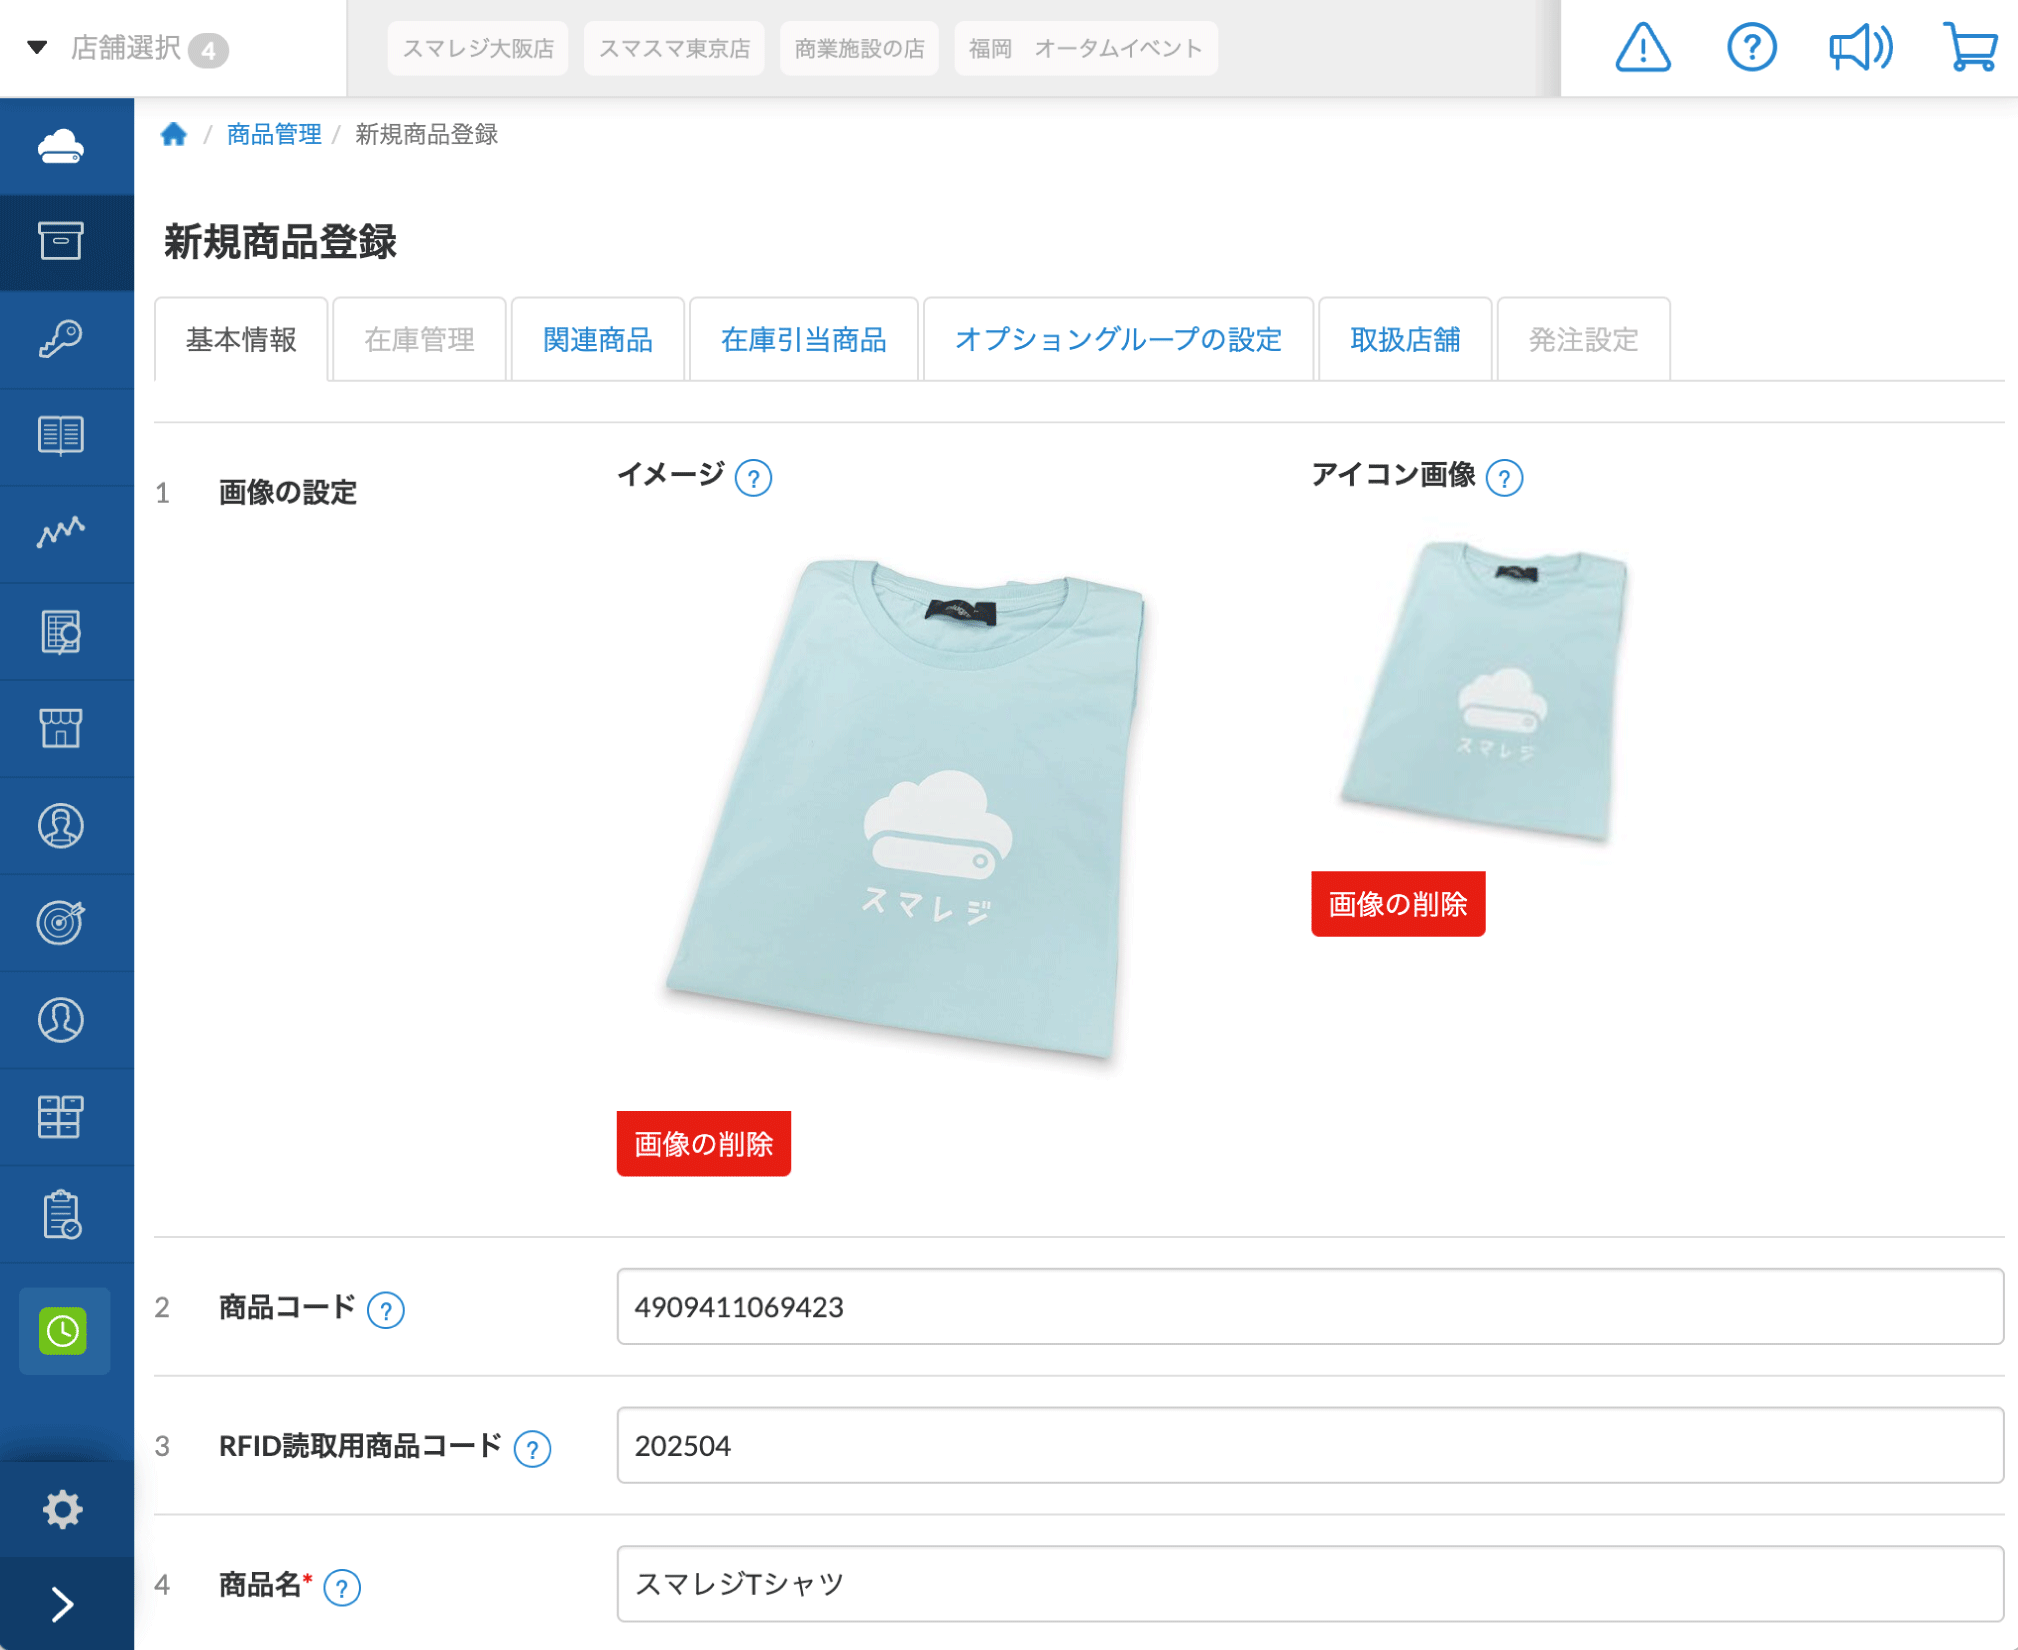The width and height of the screenshot is (2018, 1650).
Task: Show help for 商品コード field
Action: (385, 1310)
